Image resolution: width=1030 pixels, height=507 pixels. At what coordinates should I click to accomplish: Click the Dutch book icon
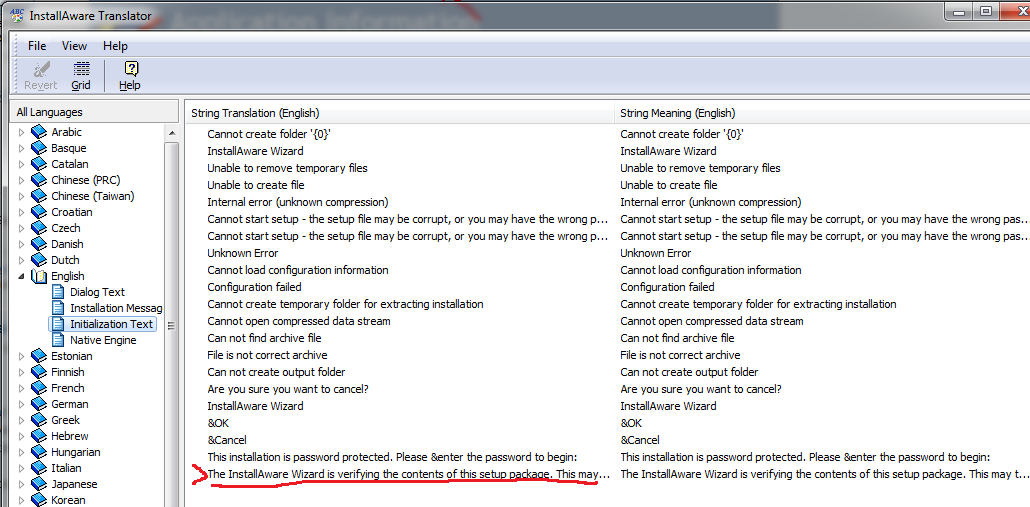[x=39, y=260]
